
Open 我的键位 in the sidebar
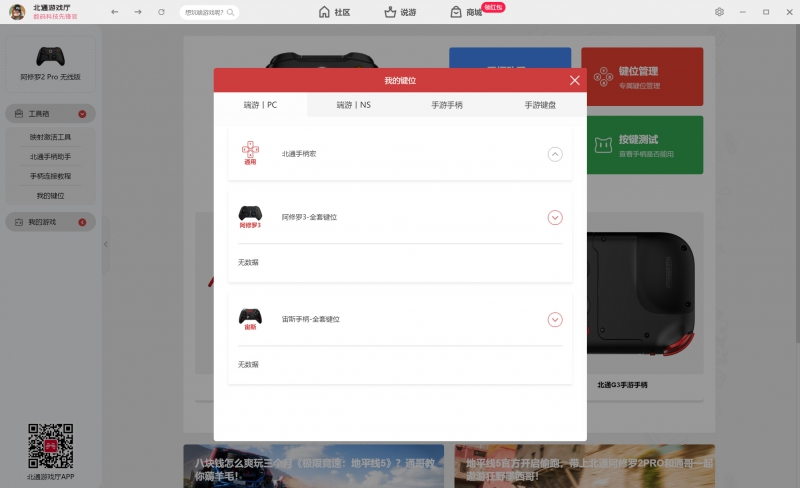pyautogui.click(x=51, y=196)
